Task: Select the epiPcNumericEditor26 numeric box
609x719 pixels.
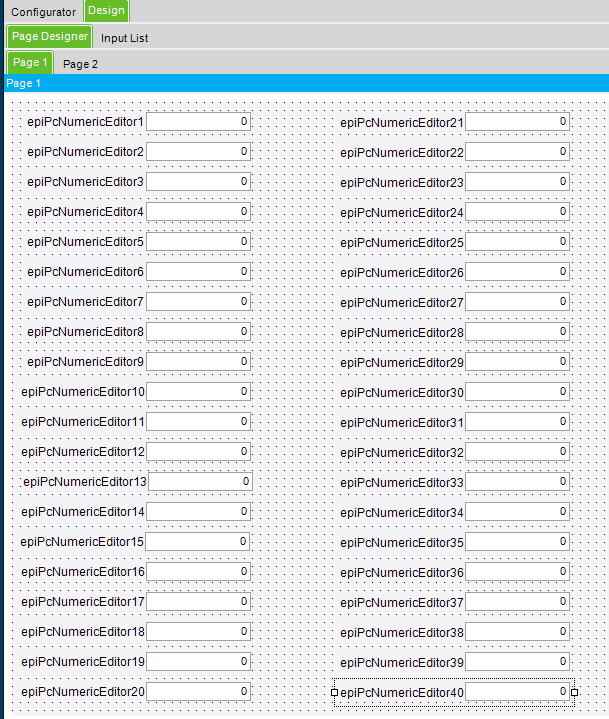Action: point(518,271)
